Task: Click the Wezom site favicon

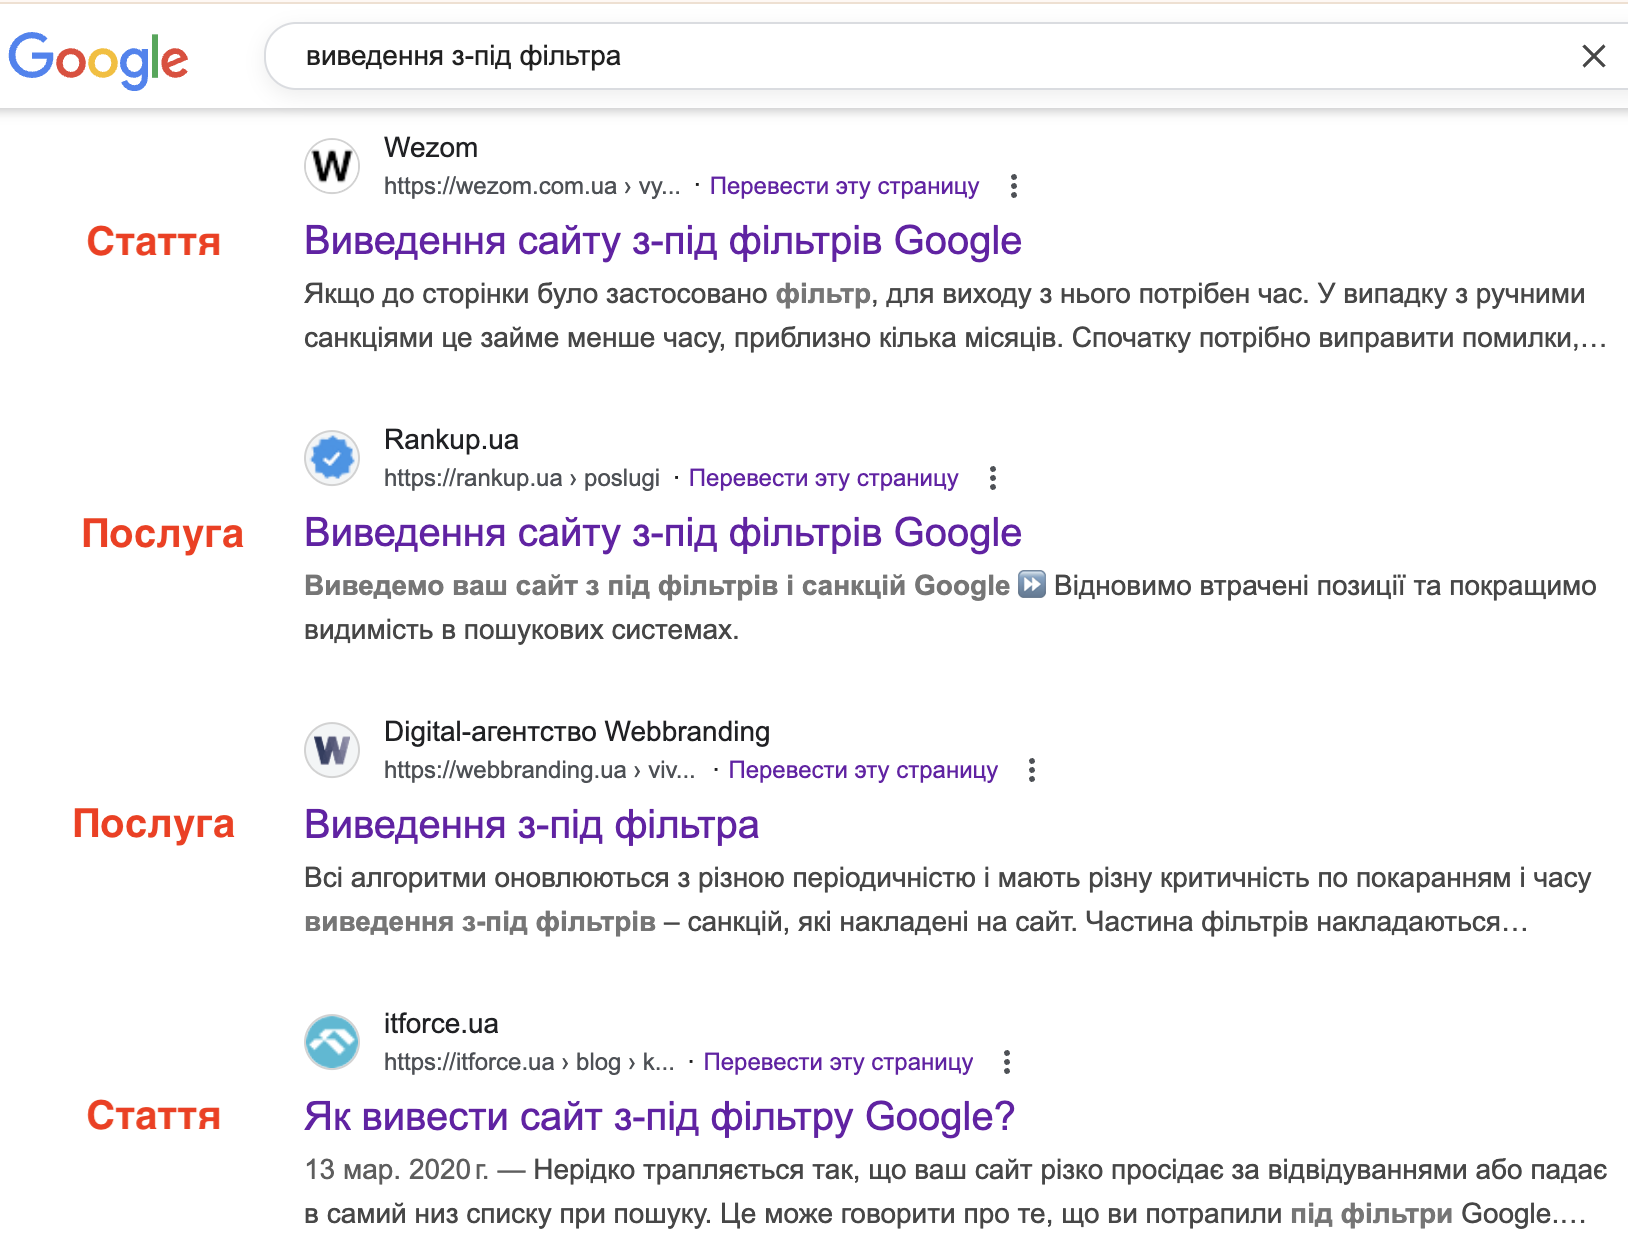Action: [x=332, y=166]
